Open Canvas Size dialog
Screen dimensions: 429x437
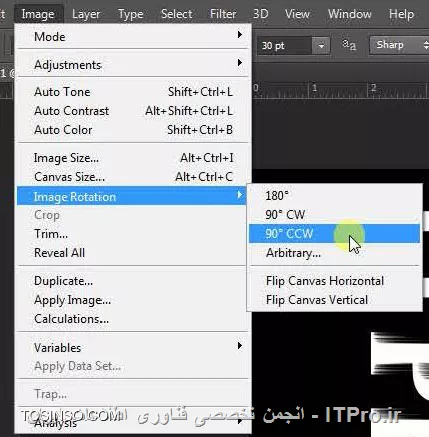(133, 177)
